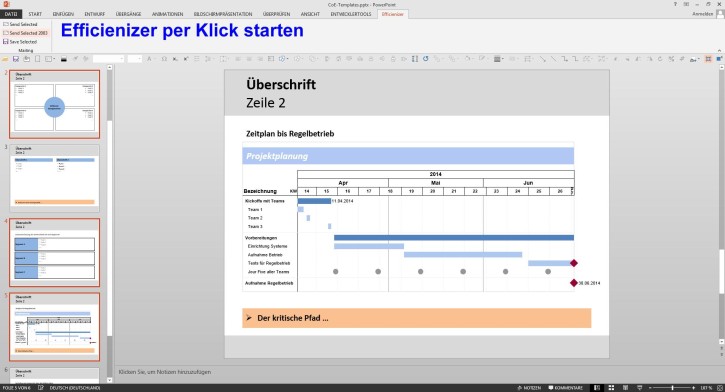
Task: Click the Send Selected 2003 button
Action: pos(25,33)
